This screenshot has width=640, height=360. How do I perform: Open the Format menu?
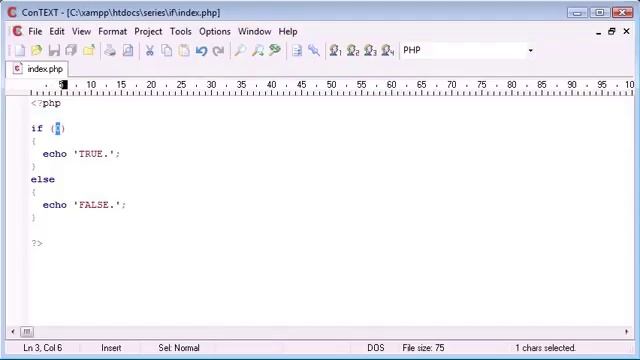pyautogui.click(x=112, y=31)
